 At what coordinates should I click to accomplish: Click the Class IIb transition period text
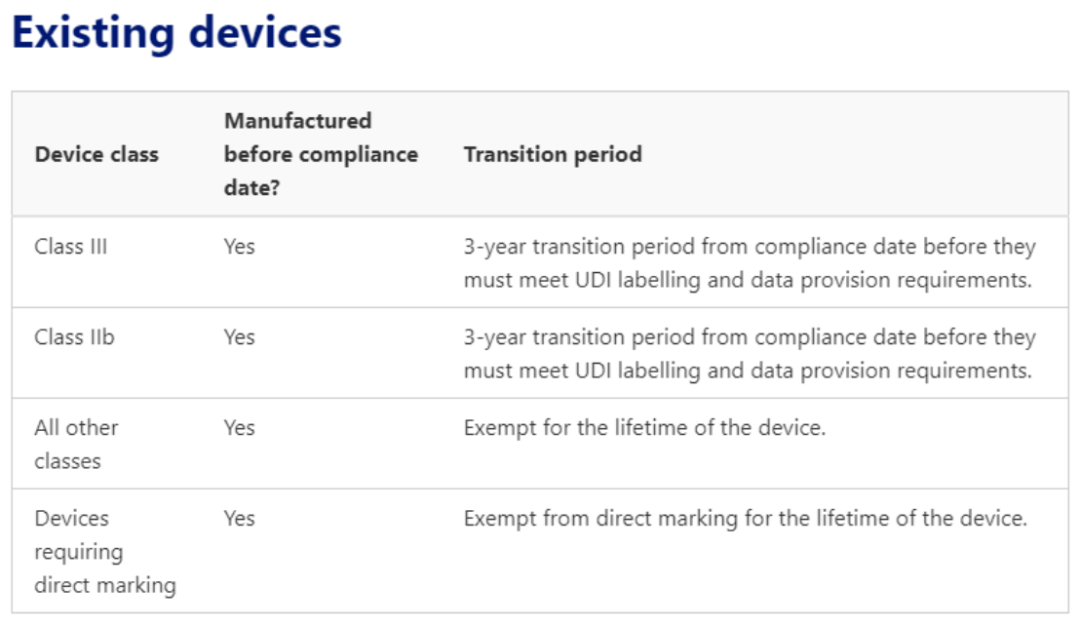point(748,354)
